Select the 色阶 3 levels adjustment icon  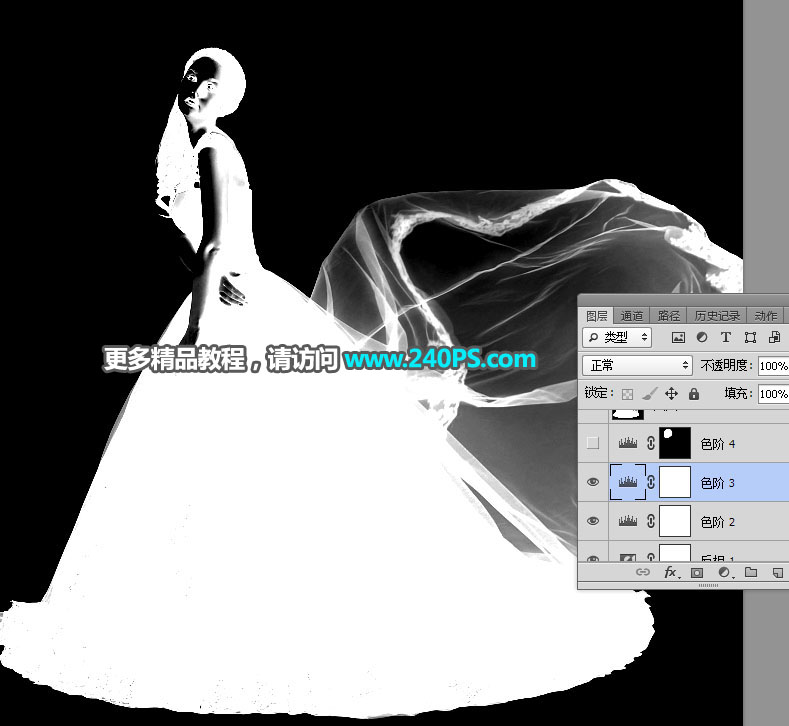click(x=627, y=482)
